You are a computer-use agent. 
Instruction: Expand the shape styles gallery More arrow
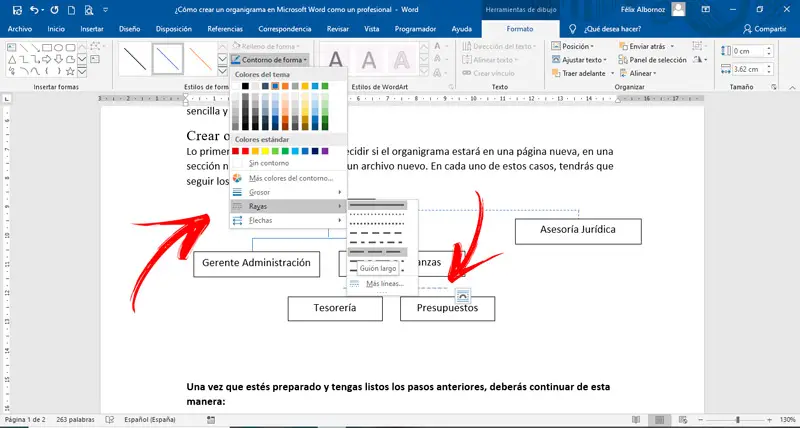(222, 71)
